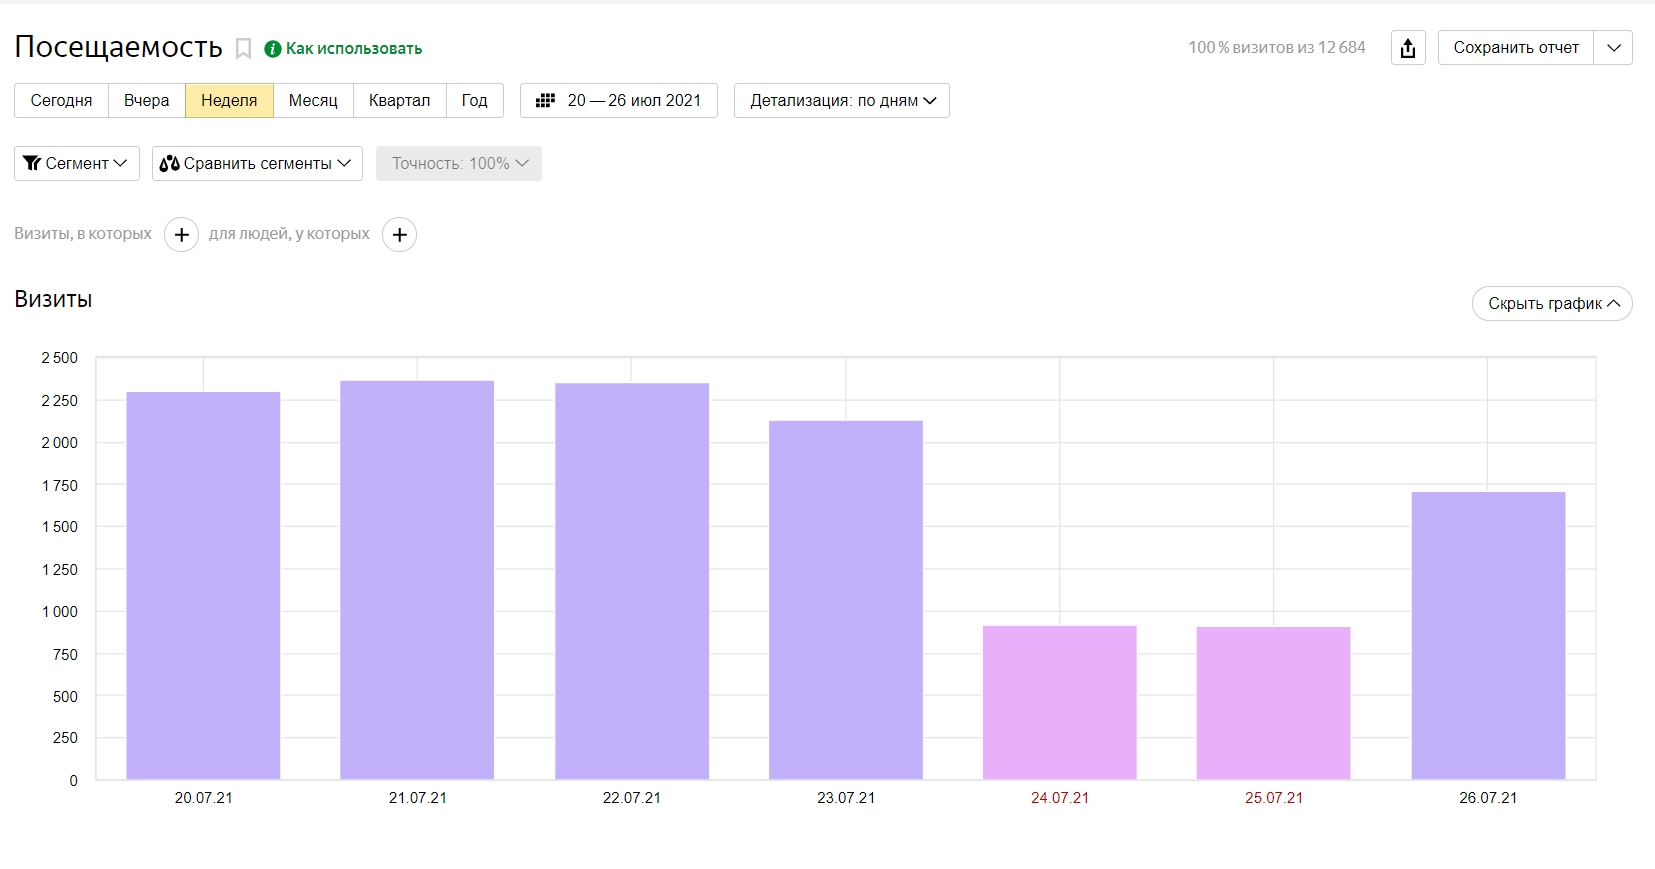Click the export/share report icon
This screenshot has height=869, width=1655.
[1408, 48]
